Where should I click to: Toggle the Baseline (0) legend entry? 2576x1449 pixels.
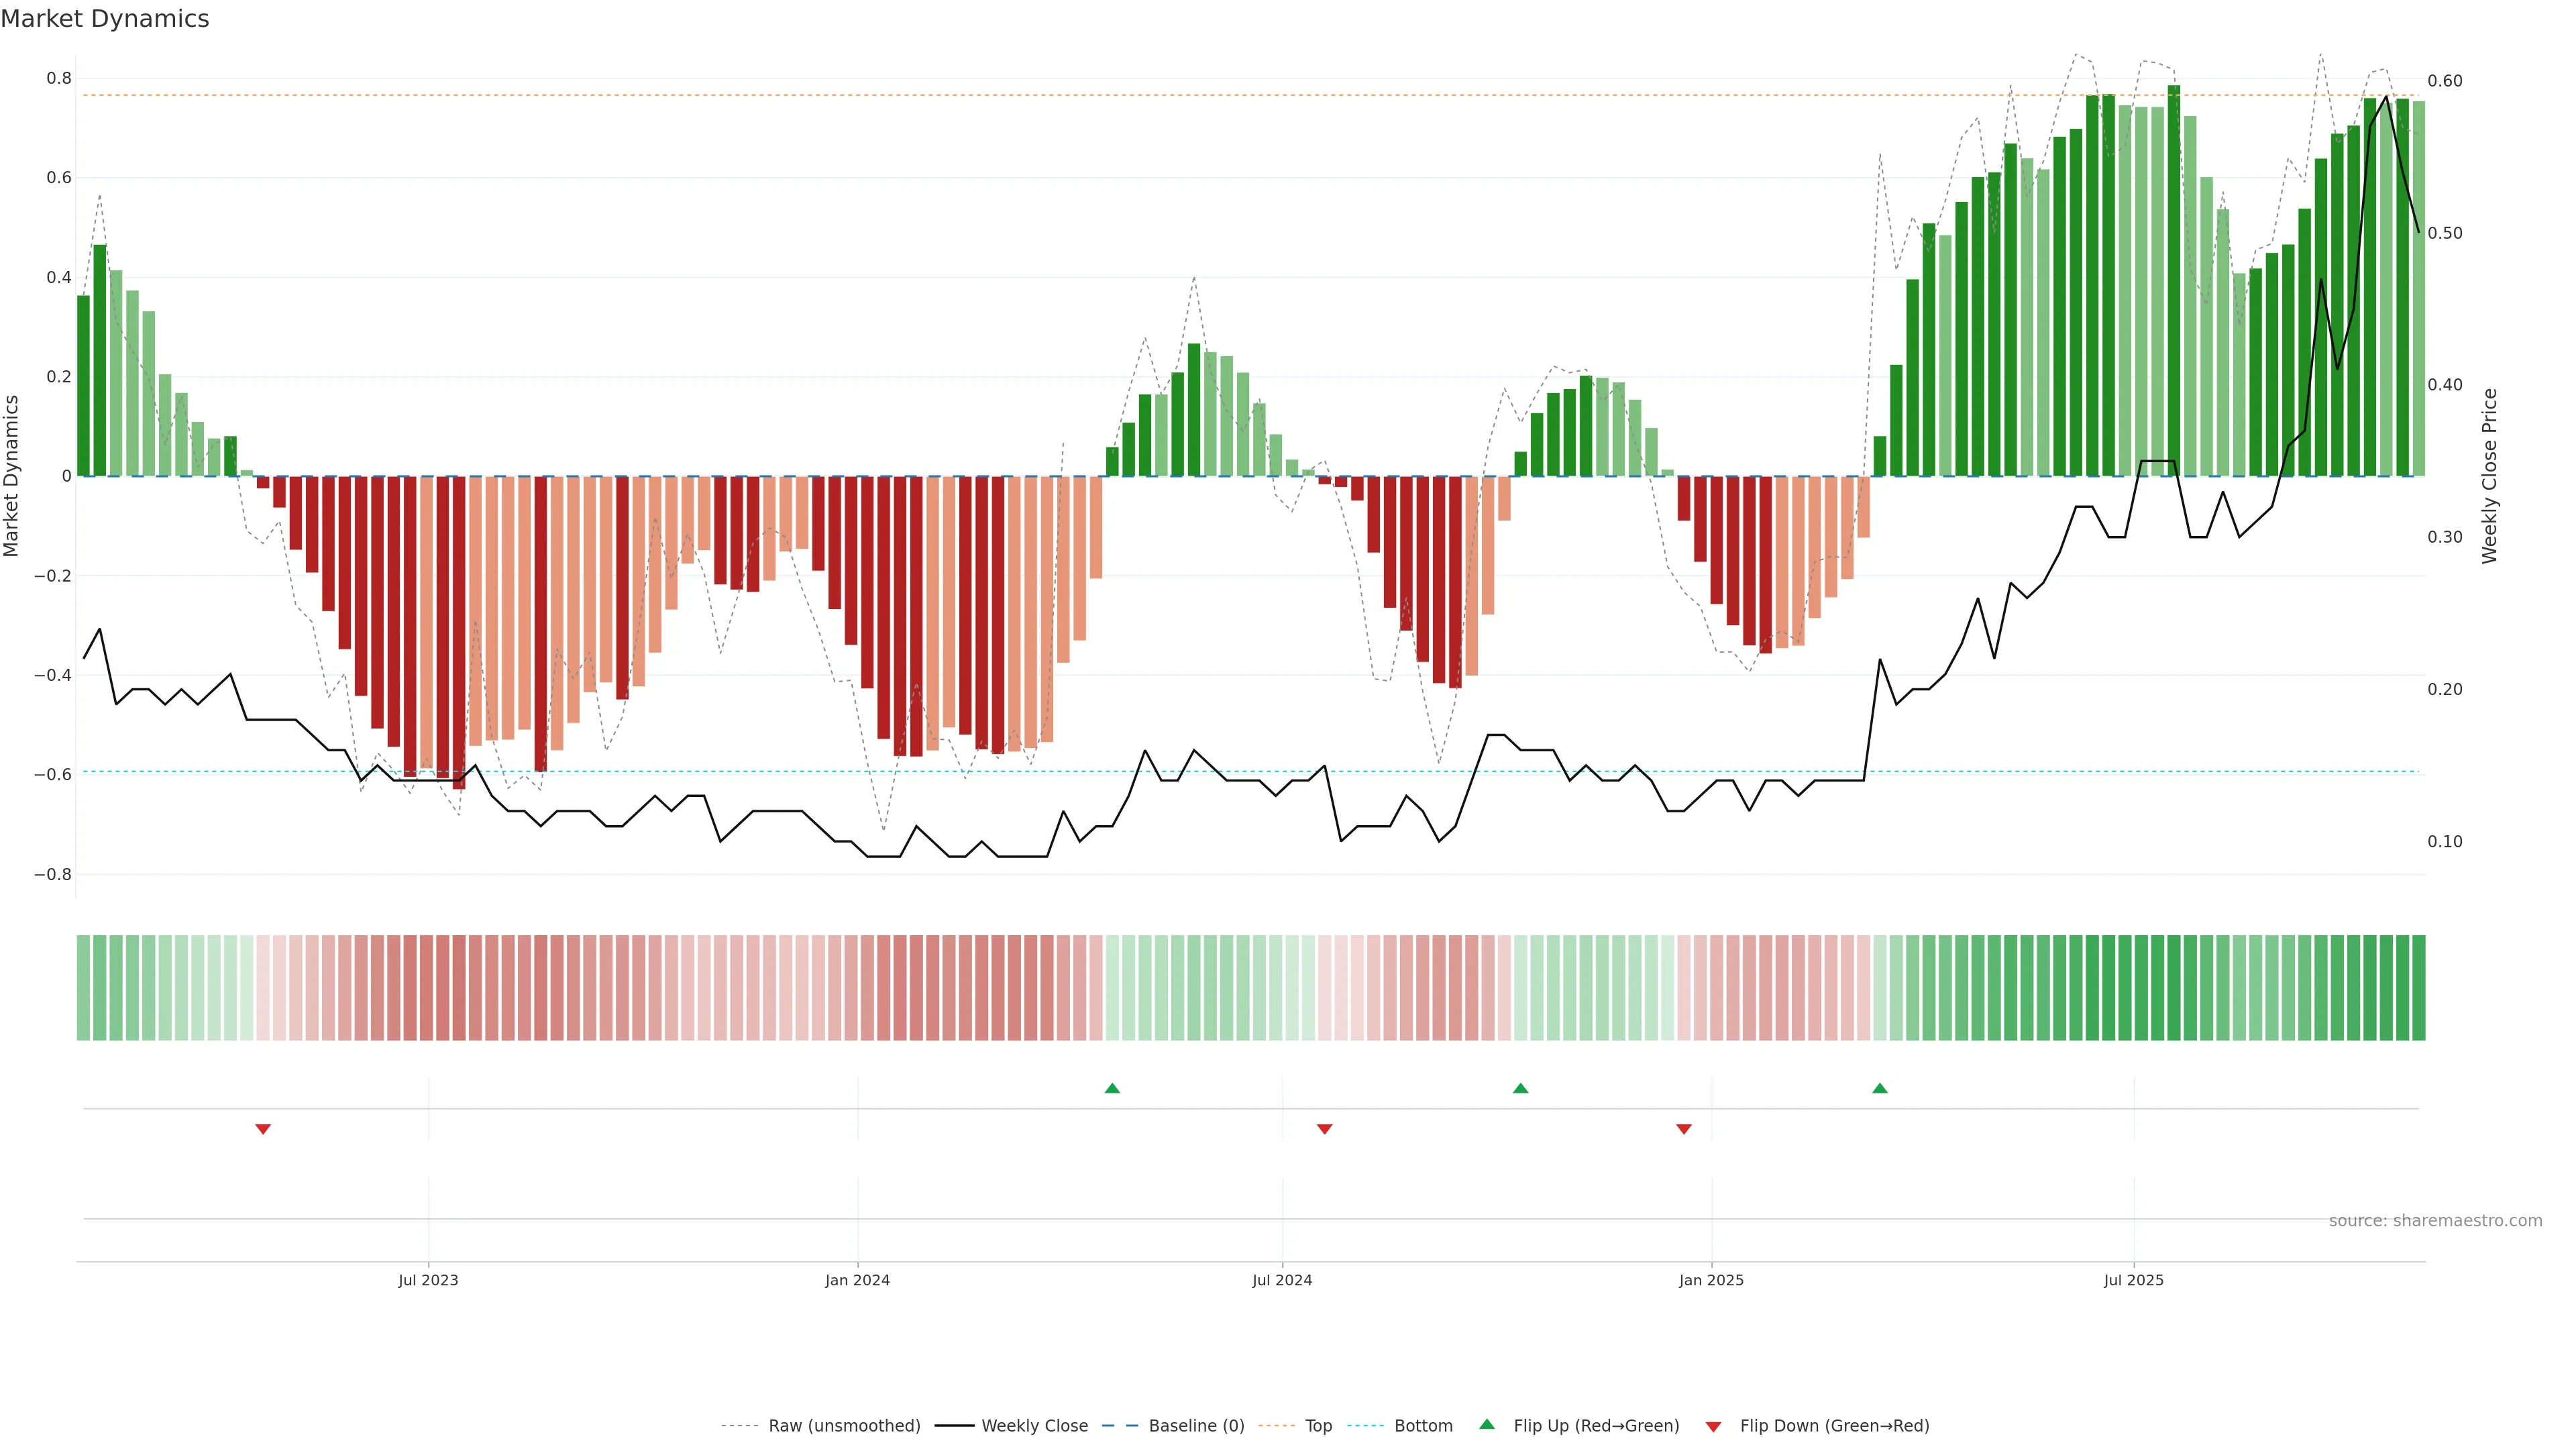[1196, 1426]
